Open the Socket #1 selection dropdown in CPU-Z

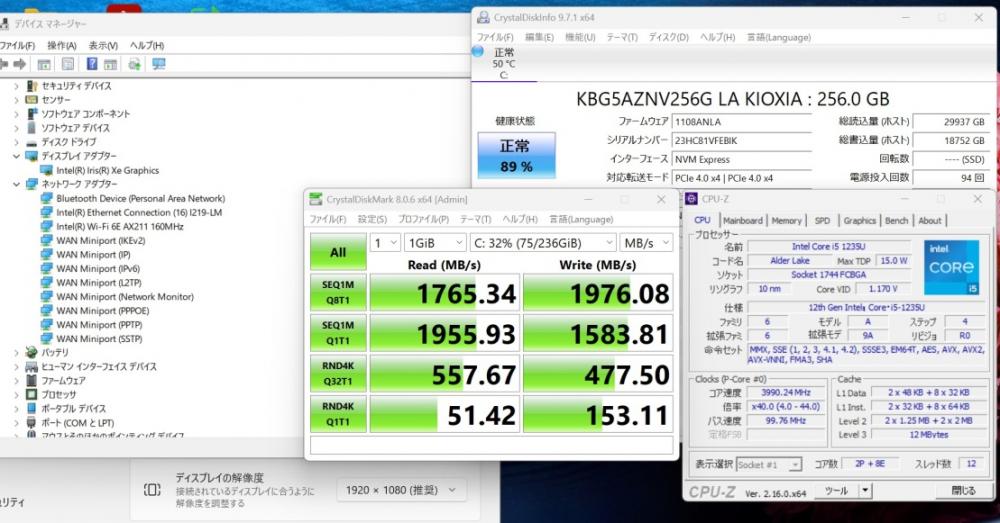(x=768, y=464)
